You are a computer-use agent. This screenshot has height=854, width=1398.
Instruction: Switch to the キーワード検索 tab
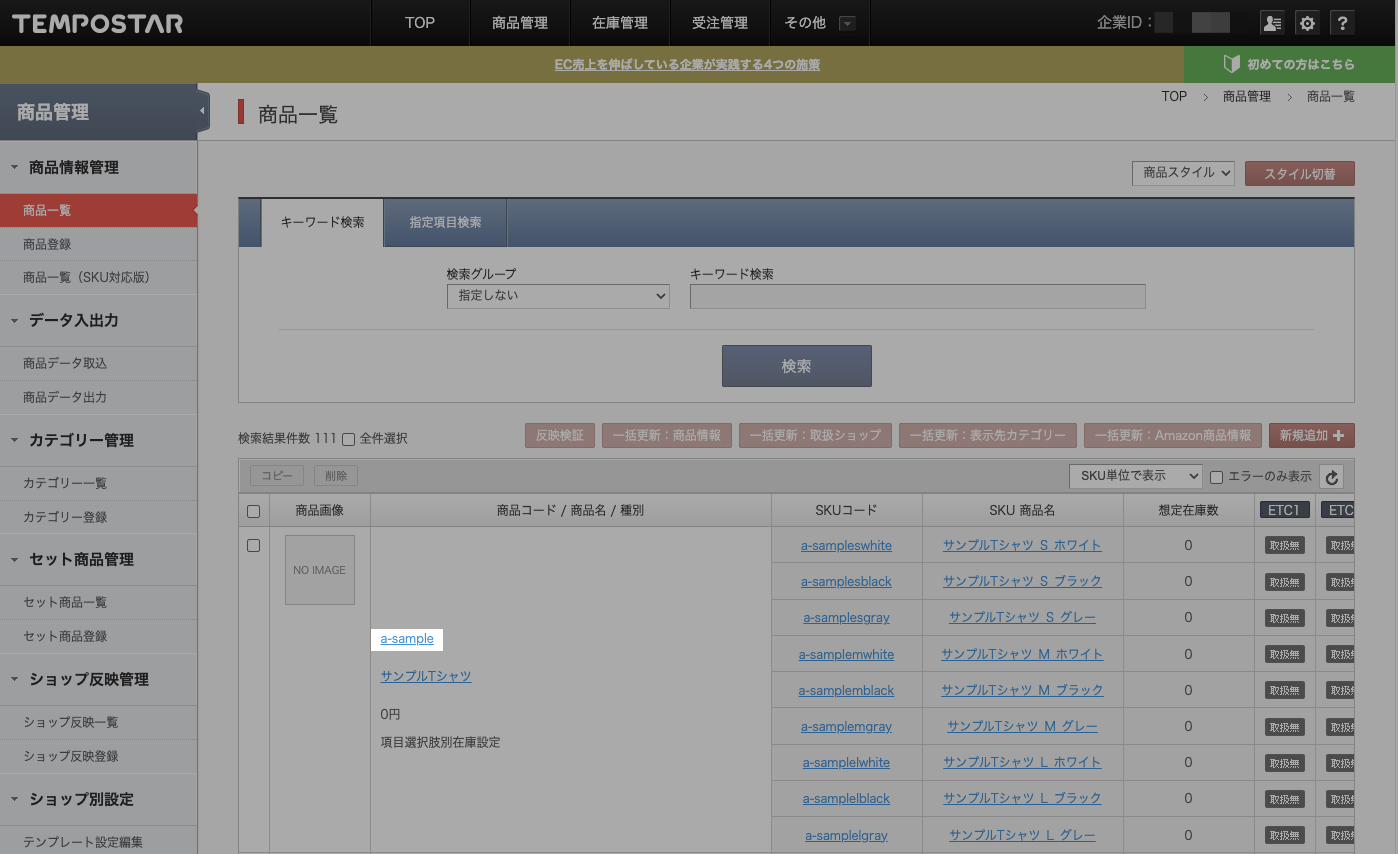coord(322,222)
